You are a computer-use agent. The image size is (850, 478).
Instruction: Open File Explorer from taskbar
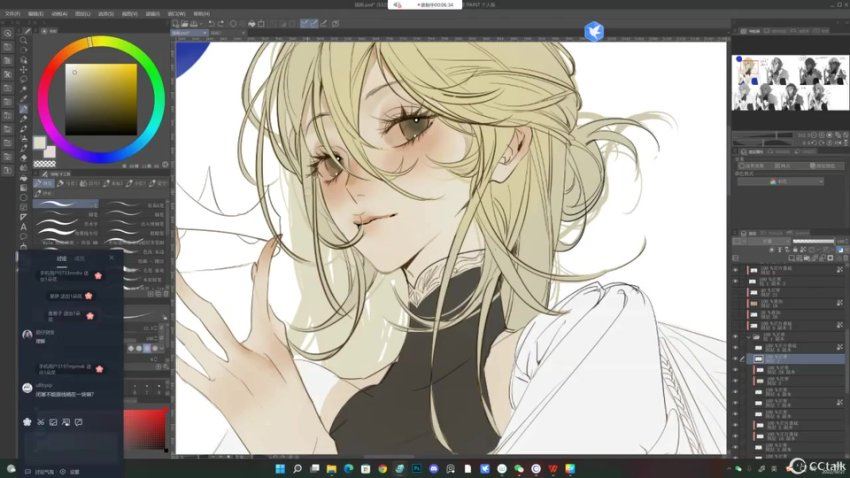point(331,469)
